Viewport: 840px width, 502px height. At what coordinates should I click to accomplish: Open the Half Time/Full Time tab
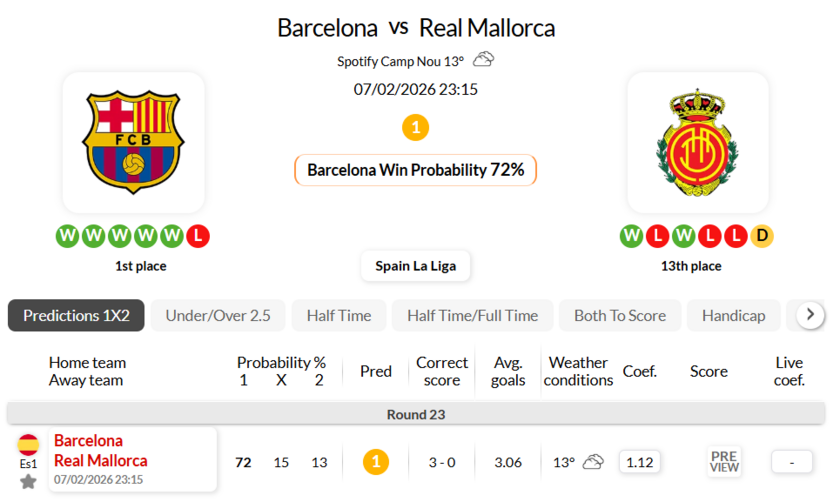[x=472, y=315]
